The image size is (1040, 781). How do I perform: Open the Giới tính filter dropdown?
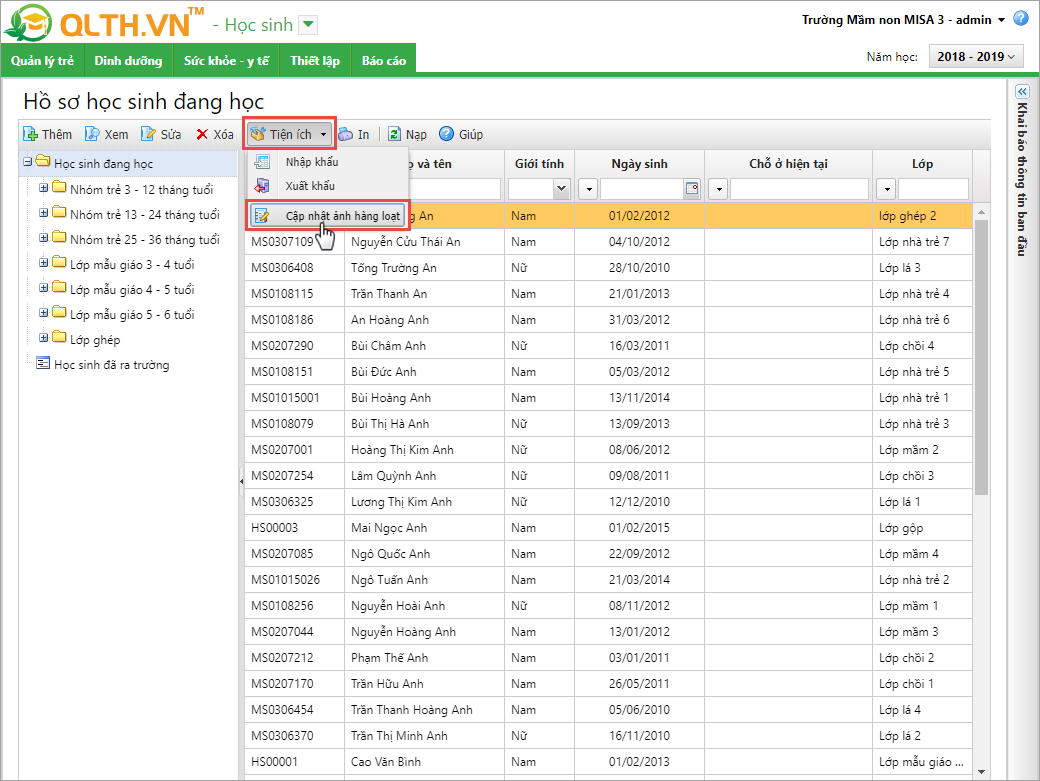click(x=560, y=189)
